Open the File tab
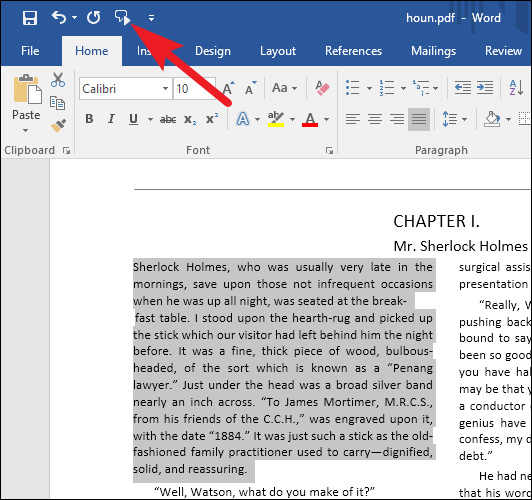Screen dimensions: 532x500 30,51
